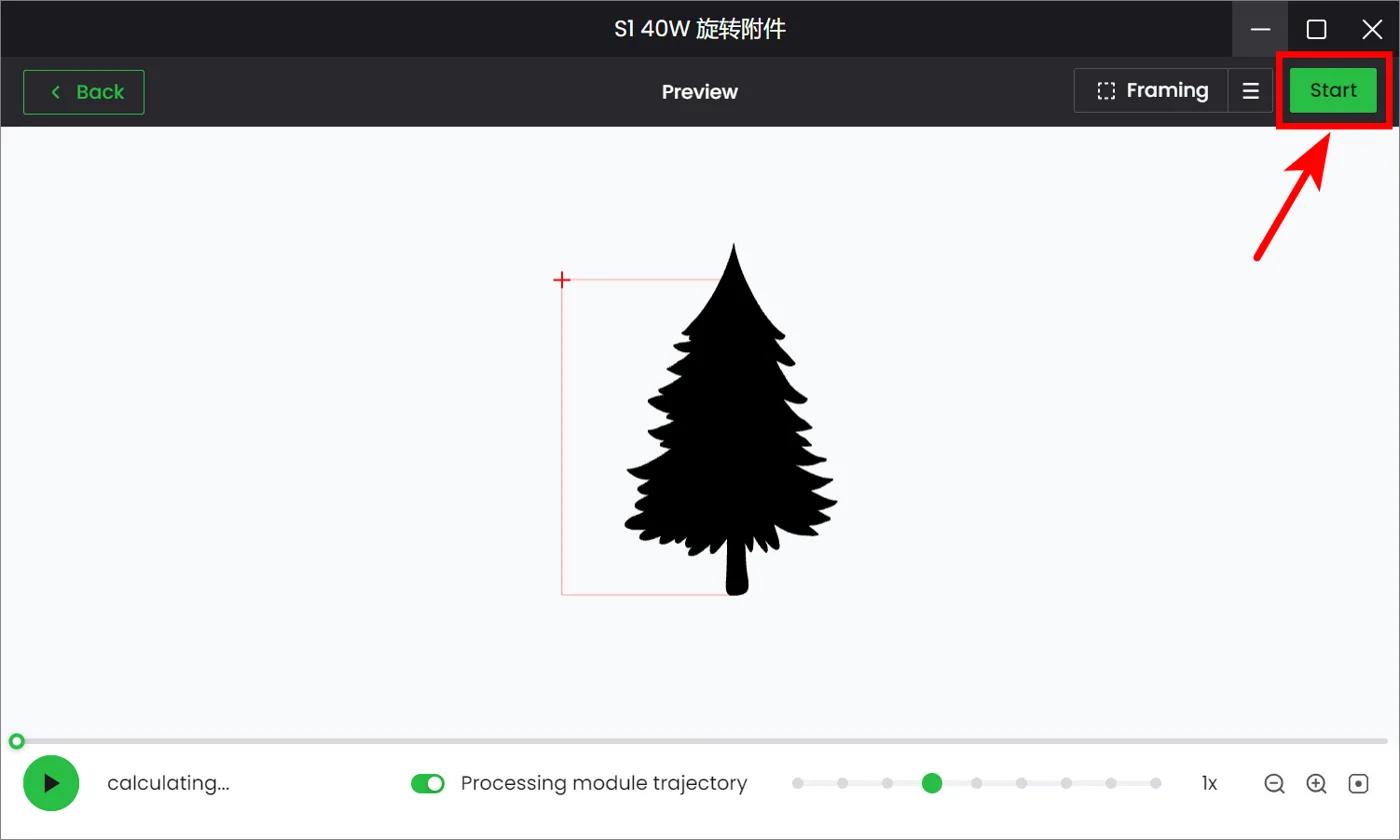Close the S1 40W window
Image resolution: width=1400 pixels, height=840 pixels.
pyautogui.click(x=1372, y=29)
